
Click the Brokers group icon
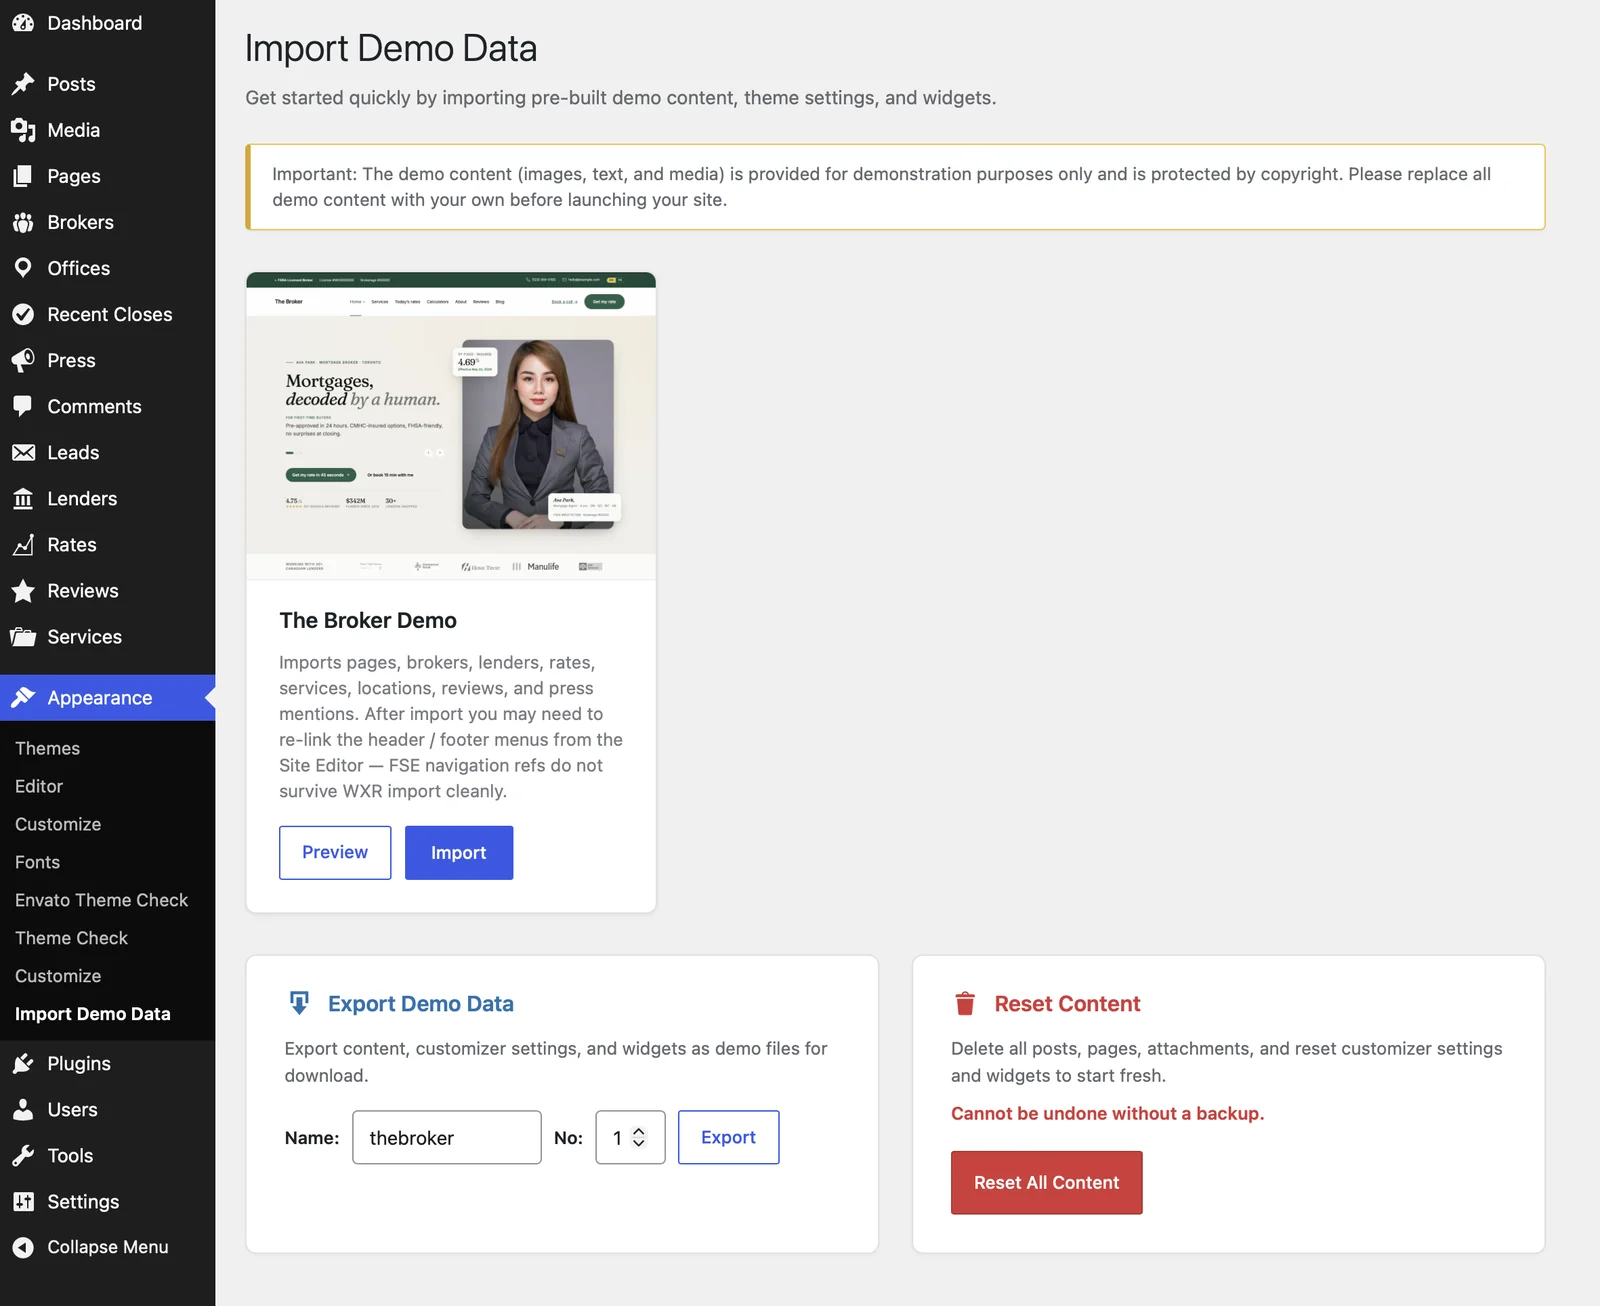point(23,222)
